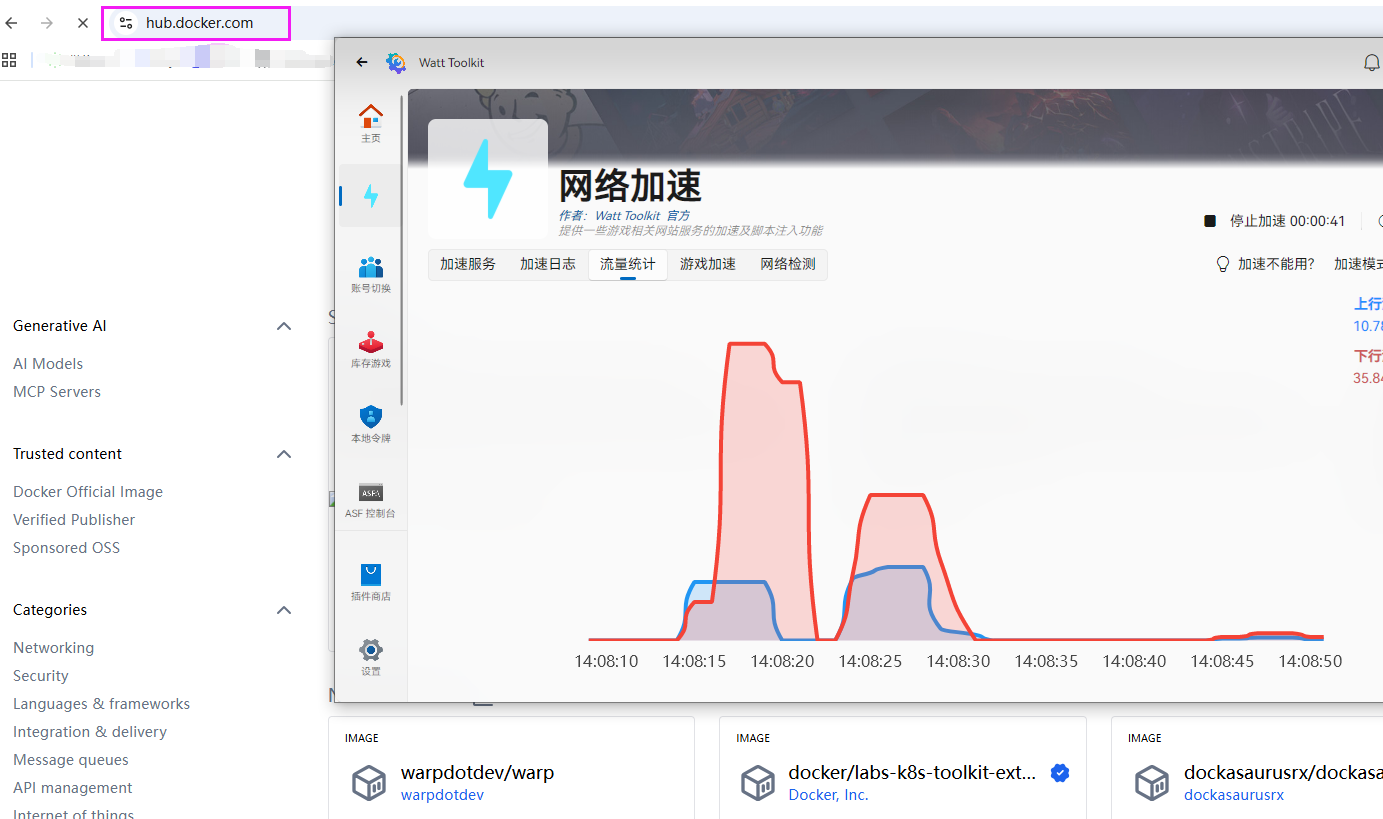Click the lightbulb icon beside 加速不能用?
Screen dimensions: 1383x819
(1222, 264)
